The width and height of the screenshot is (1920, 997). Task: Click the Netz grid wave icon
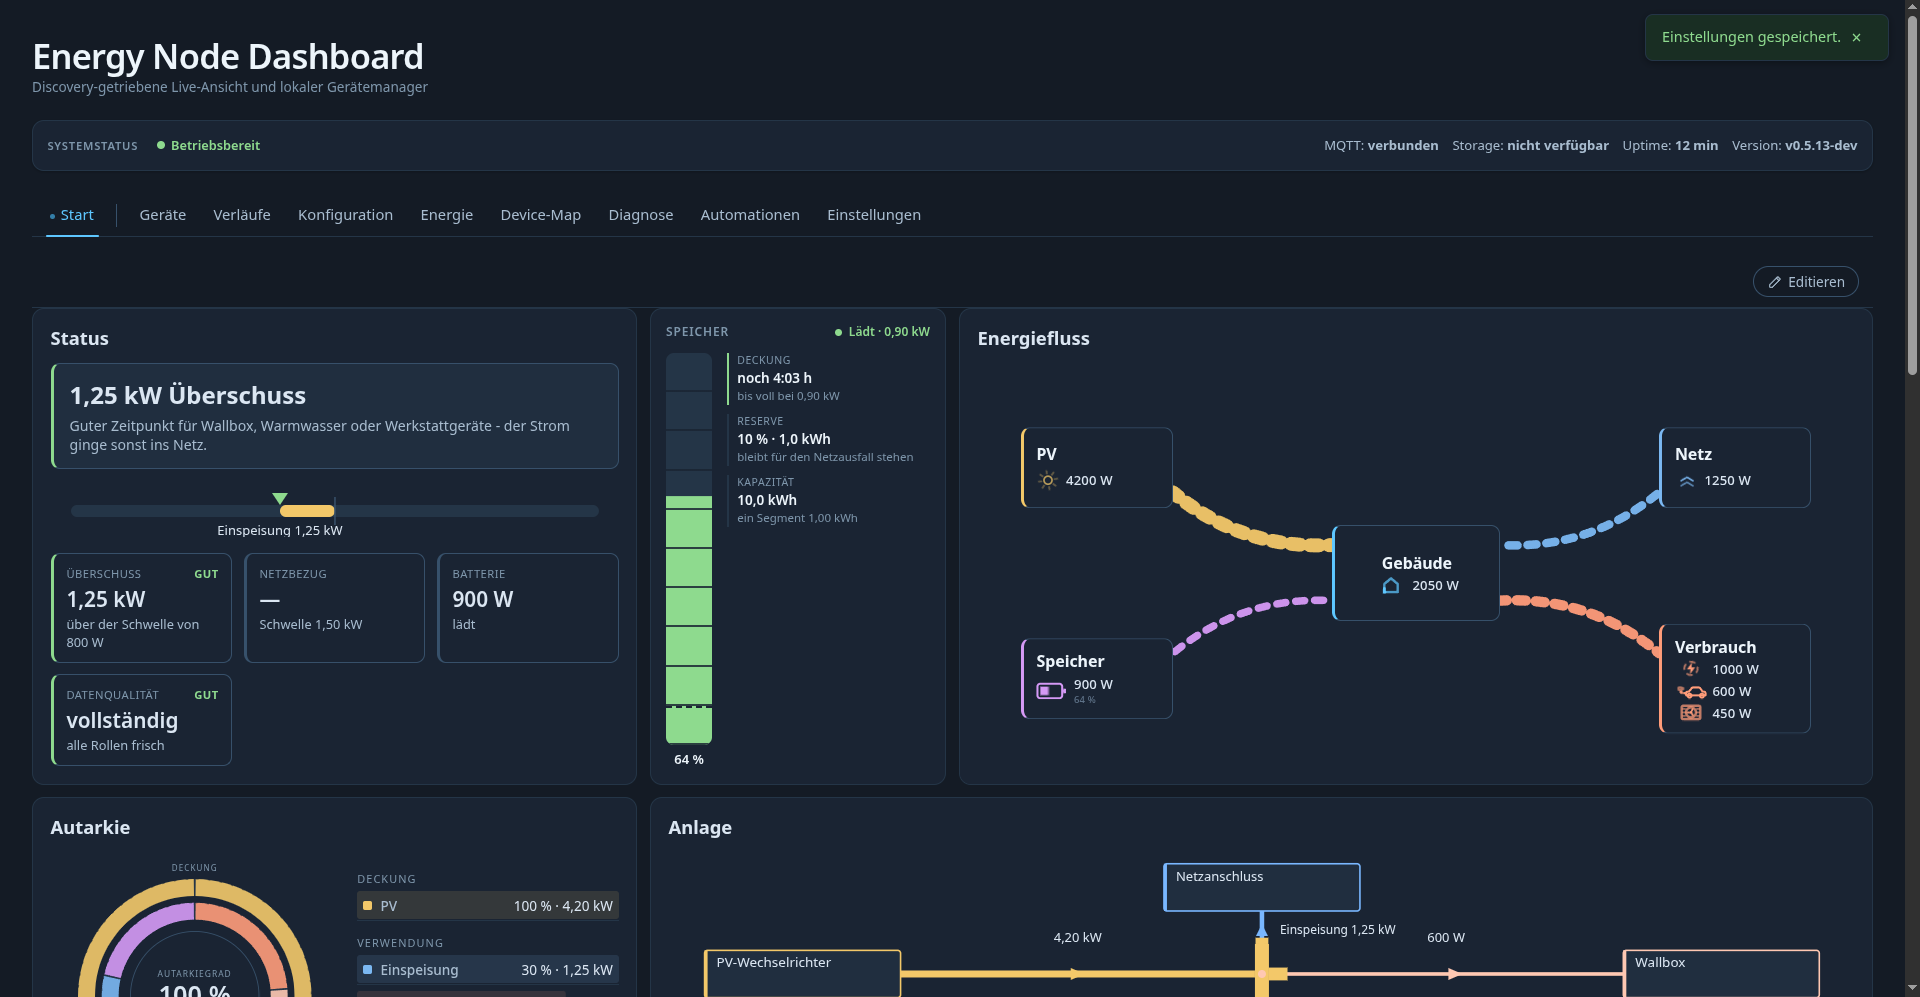coord(1687,481)
